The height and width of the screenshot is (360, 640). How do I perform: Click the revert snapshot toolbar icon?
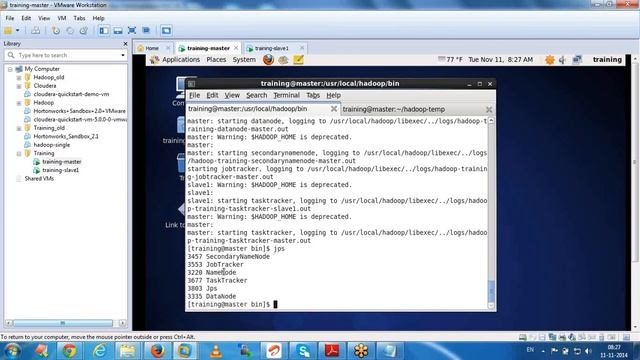tap(70, 31)
